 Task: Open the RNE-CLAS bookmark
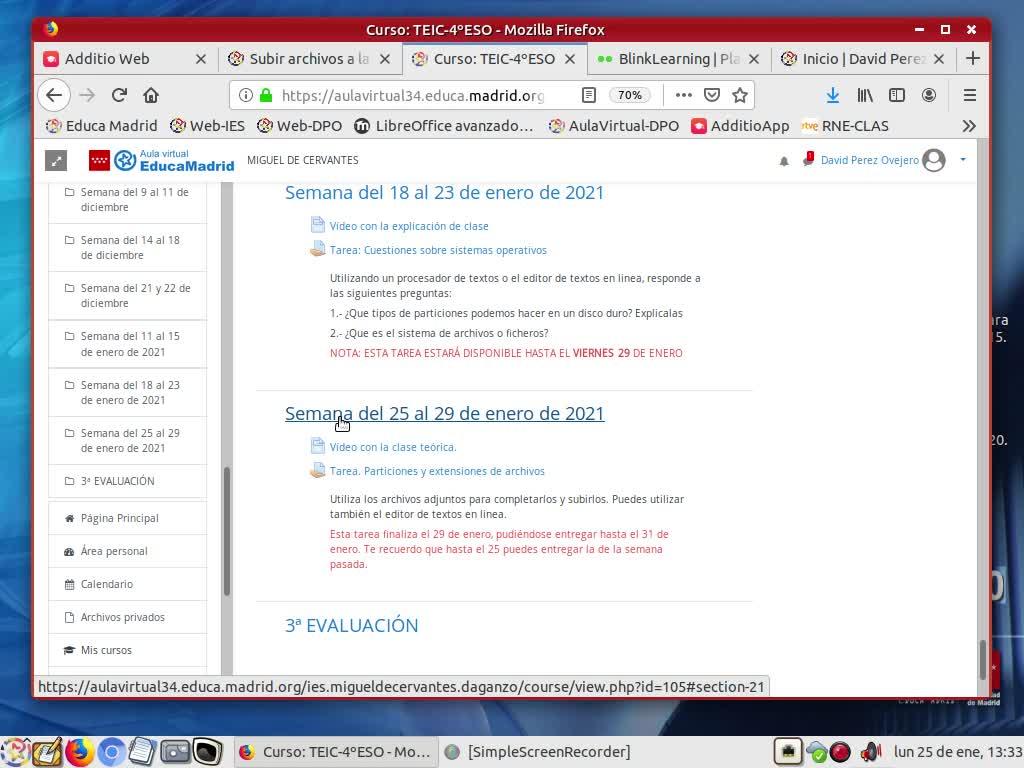point(846,126)
